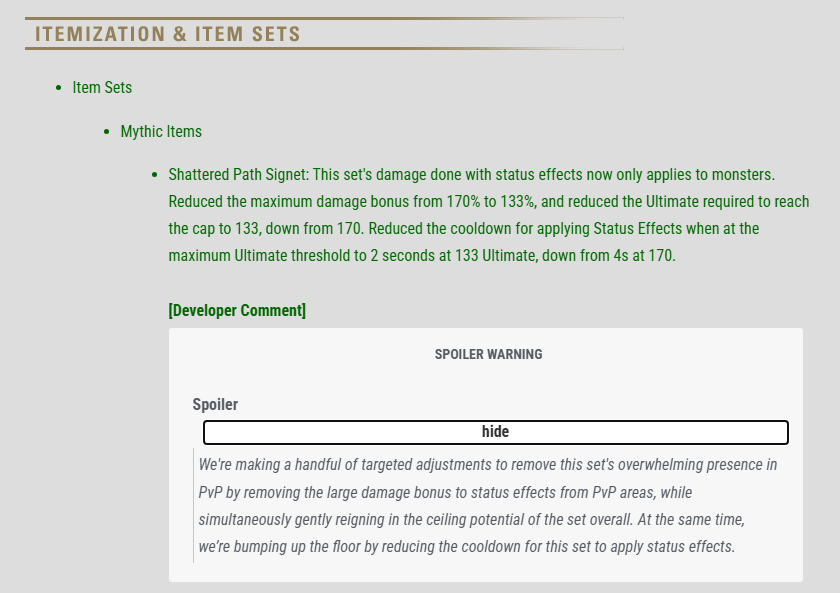Select the Itemization & Item Sets heading
The image size is (840, 593).
click(168, 34)
